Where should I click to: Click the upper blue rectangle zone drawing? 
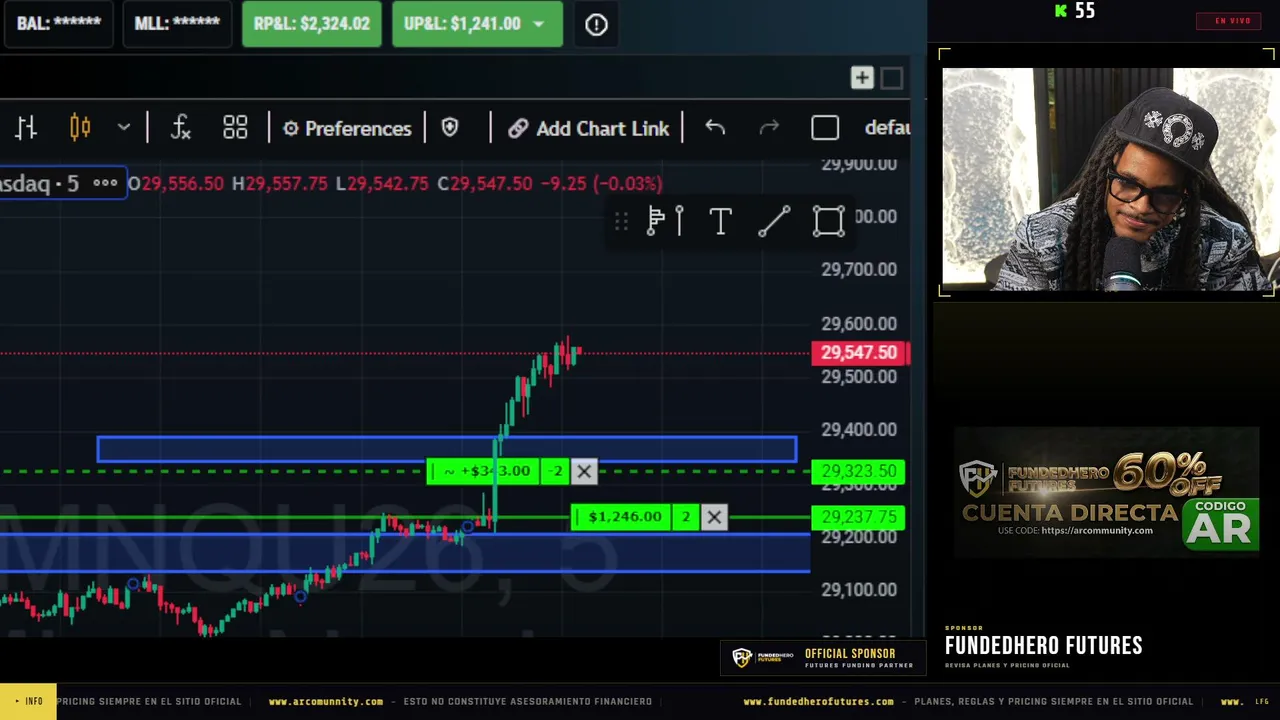pyautogui.click(x=447, y=449)
